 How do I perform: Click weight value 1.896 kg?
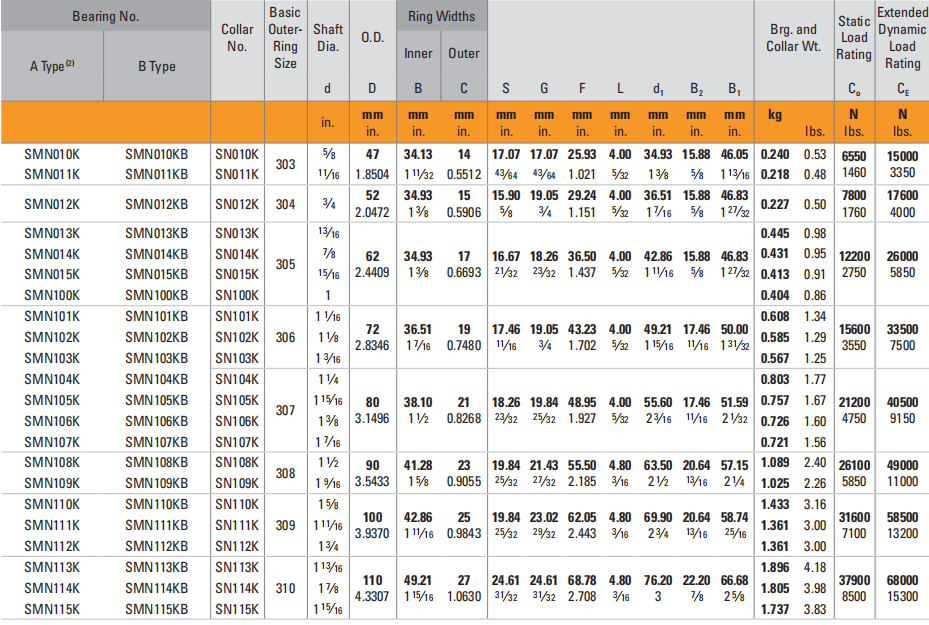click(x=775, y=567)
